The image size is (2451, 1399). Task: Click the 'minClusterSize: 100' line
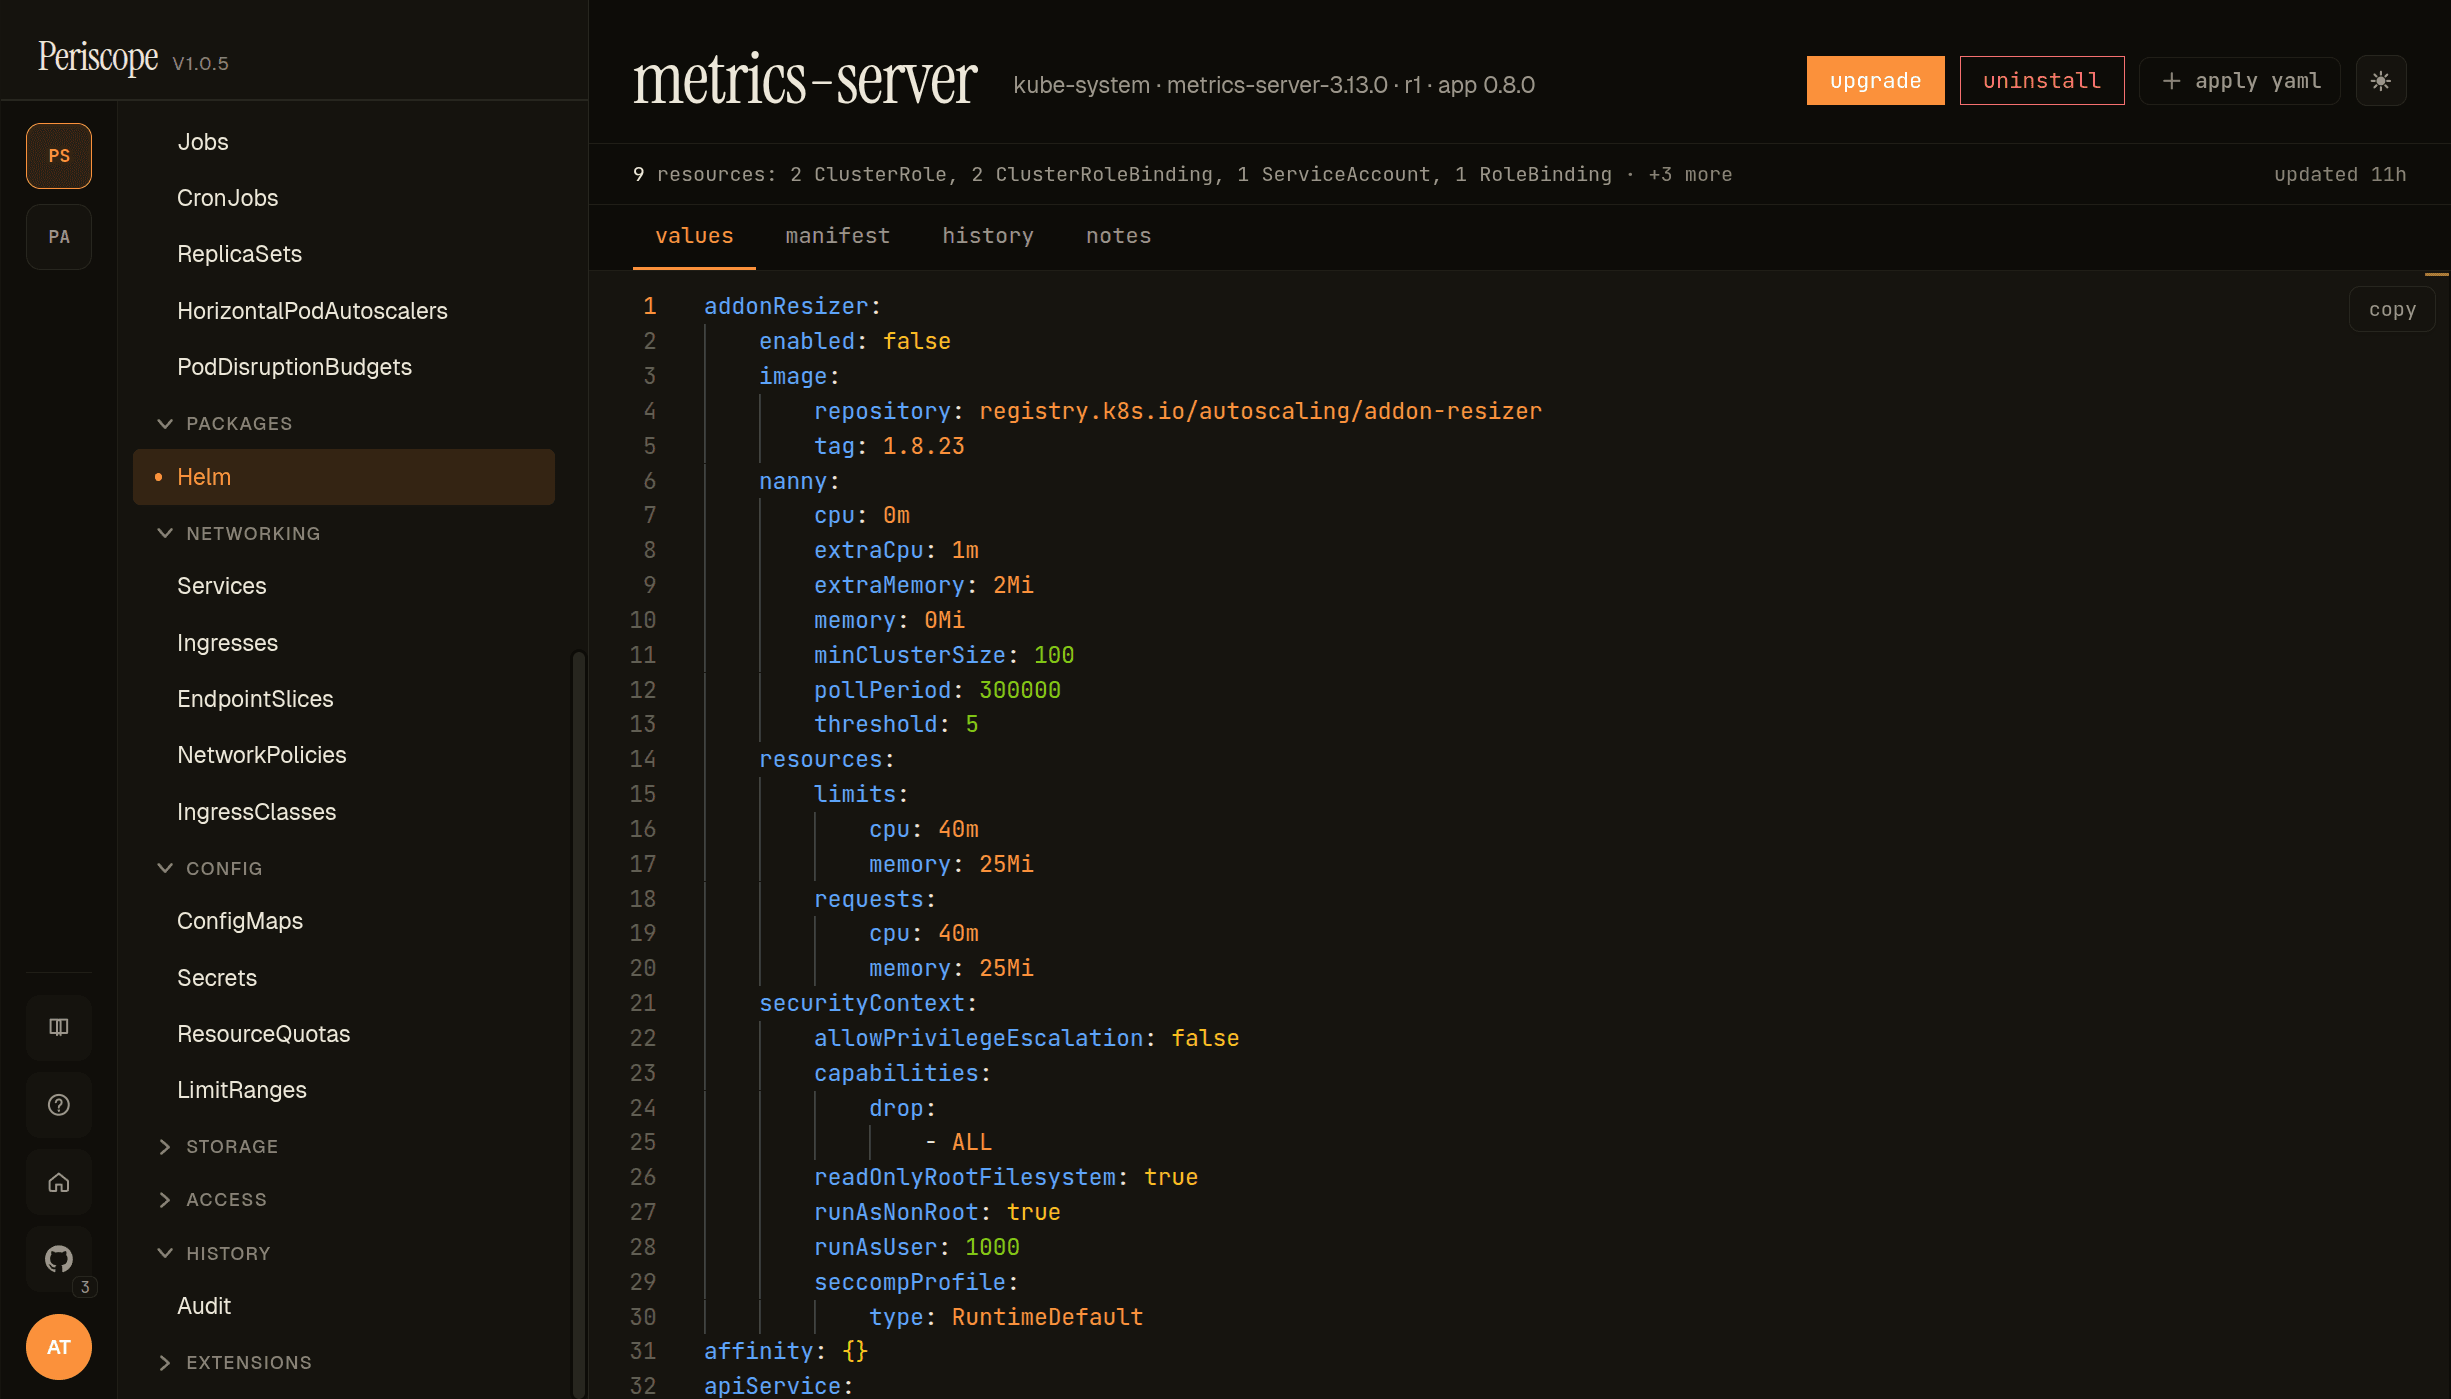944,655
